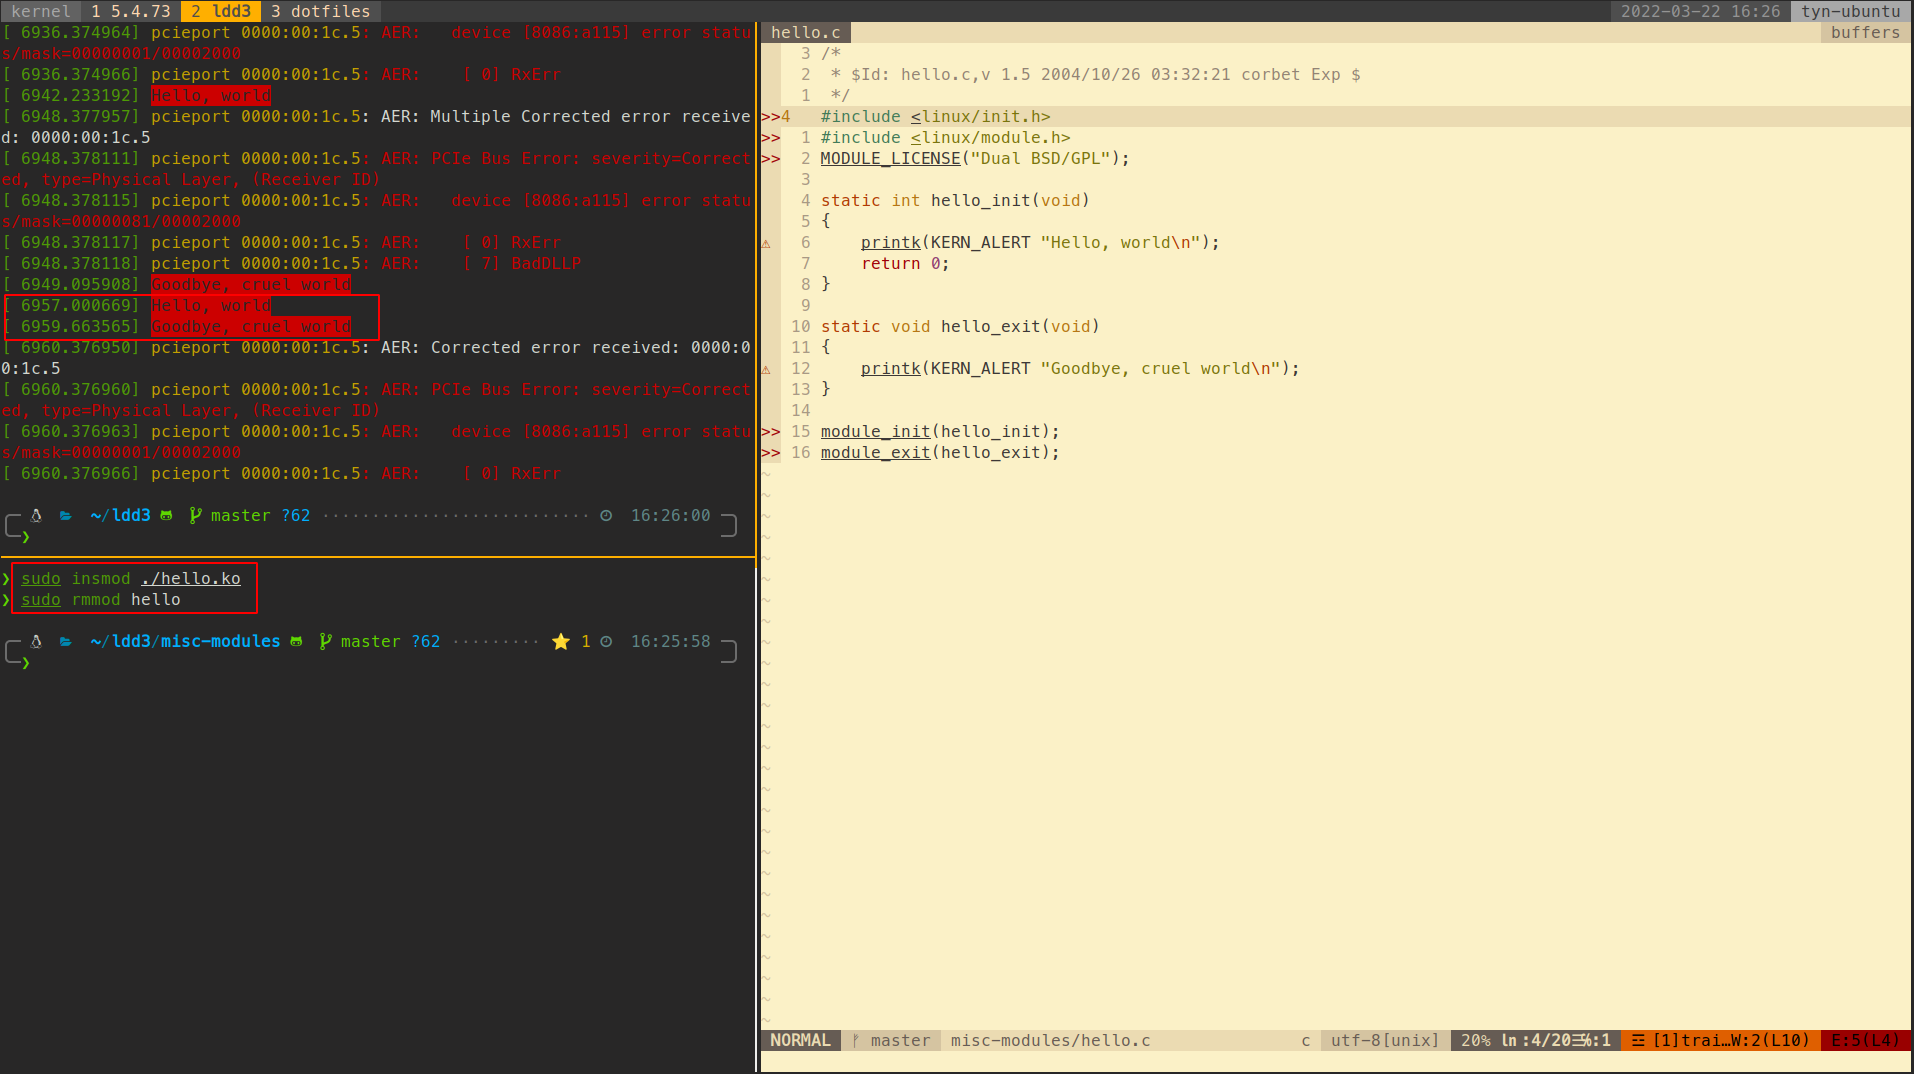The width and height of the screenshot is (1914, 1074).
Task: Click the 2022-03-22 16:26 date display
Action: pos(1700,11)
